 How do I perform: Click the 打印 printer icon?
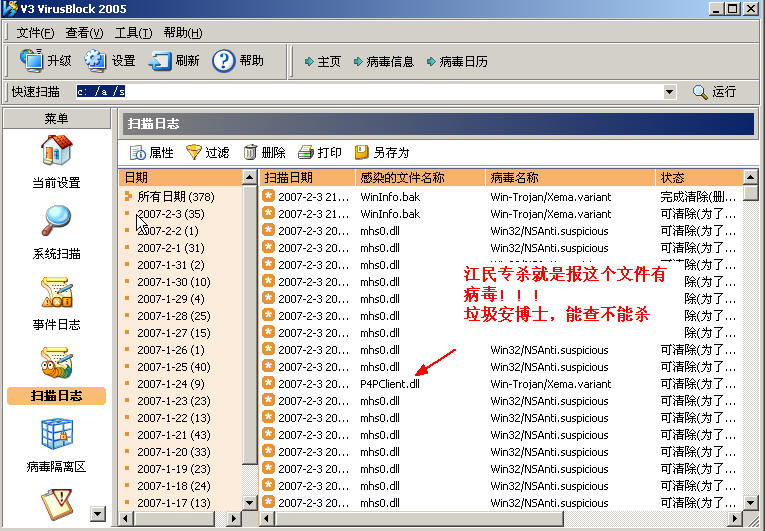click(x=305, y=152)
